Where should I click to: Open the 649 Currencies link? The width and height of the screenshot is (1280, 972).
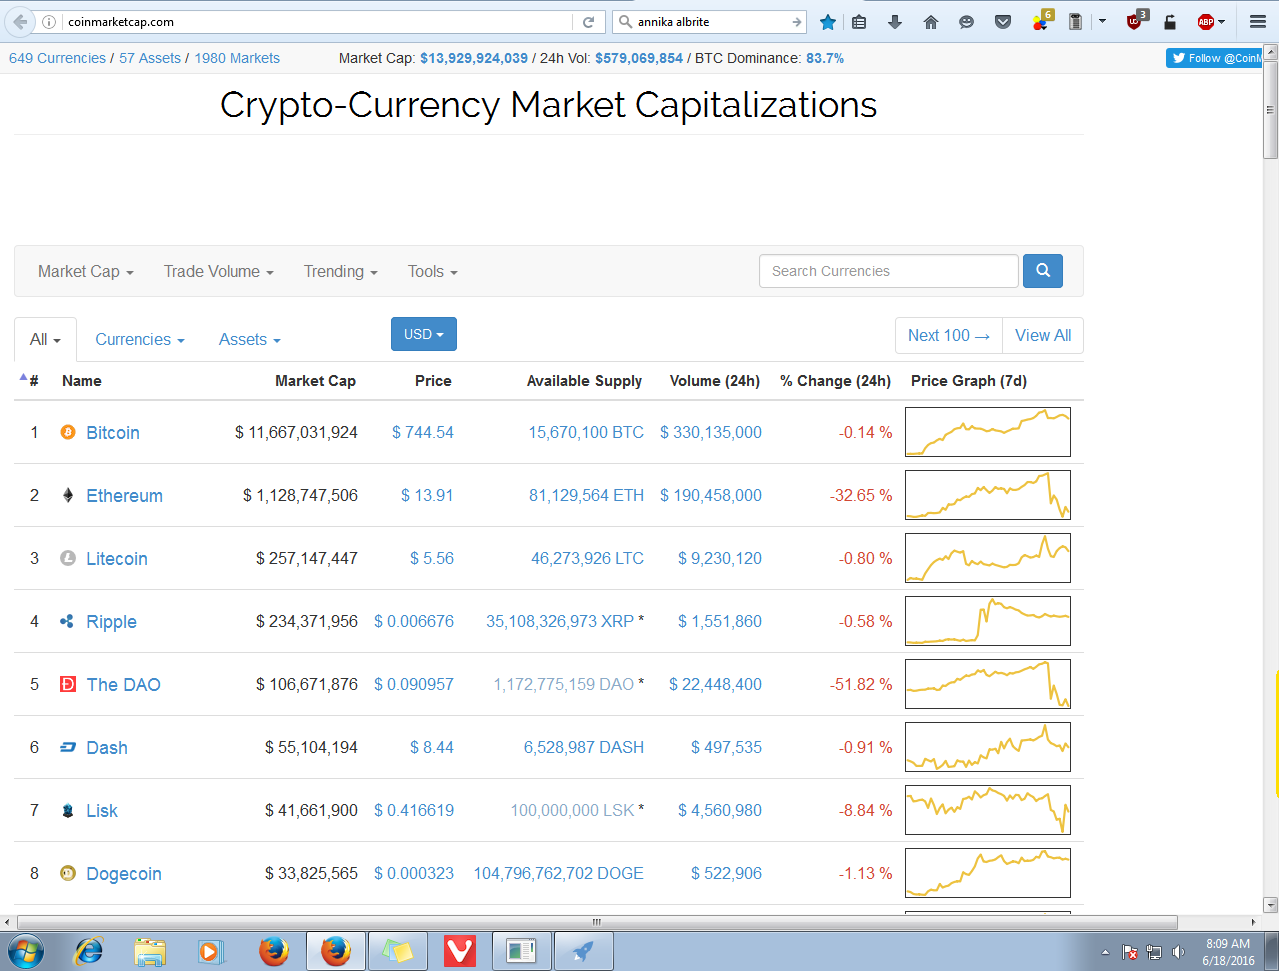[x=57, y=58]
